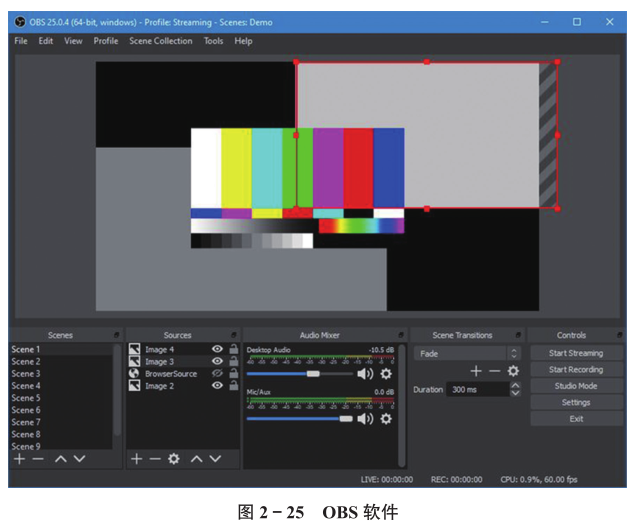Open Mic/Aux audio settings gear

[386, 418]
